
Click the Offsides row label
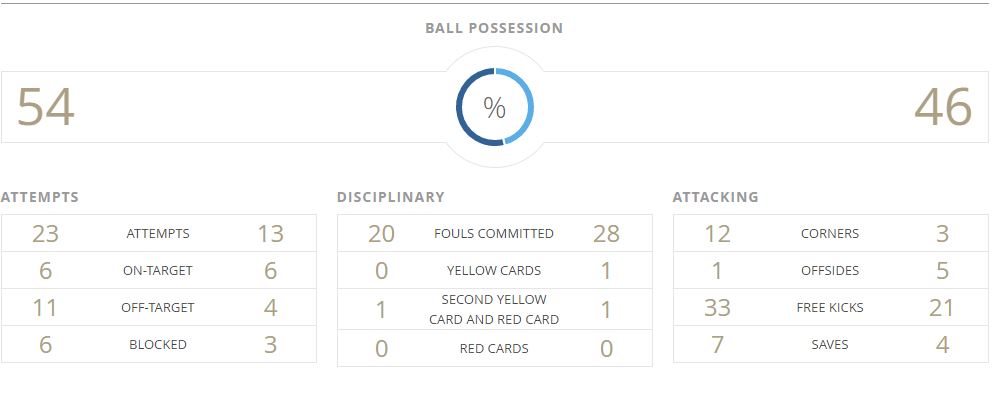click(830, 271)
